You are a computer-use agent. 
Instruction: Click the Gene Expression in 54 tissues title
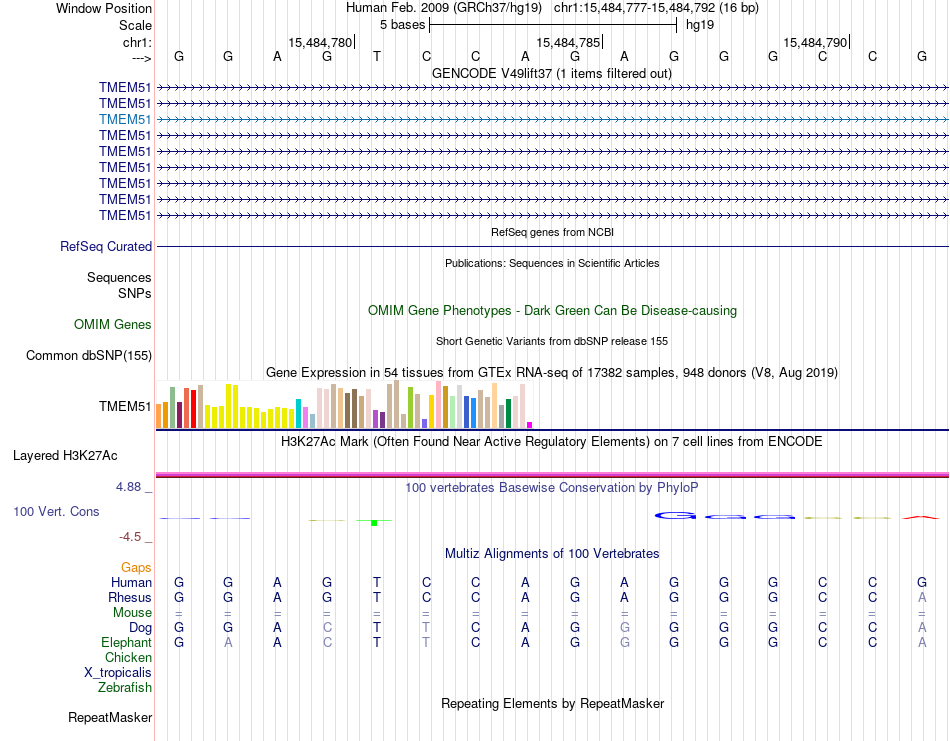pos(552,373)
